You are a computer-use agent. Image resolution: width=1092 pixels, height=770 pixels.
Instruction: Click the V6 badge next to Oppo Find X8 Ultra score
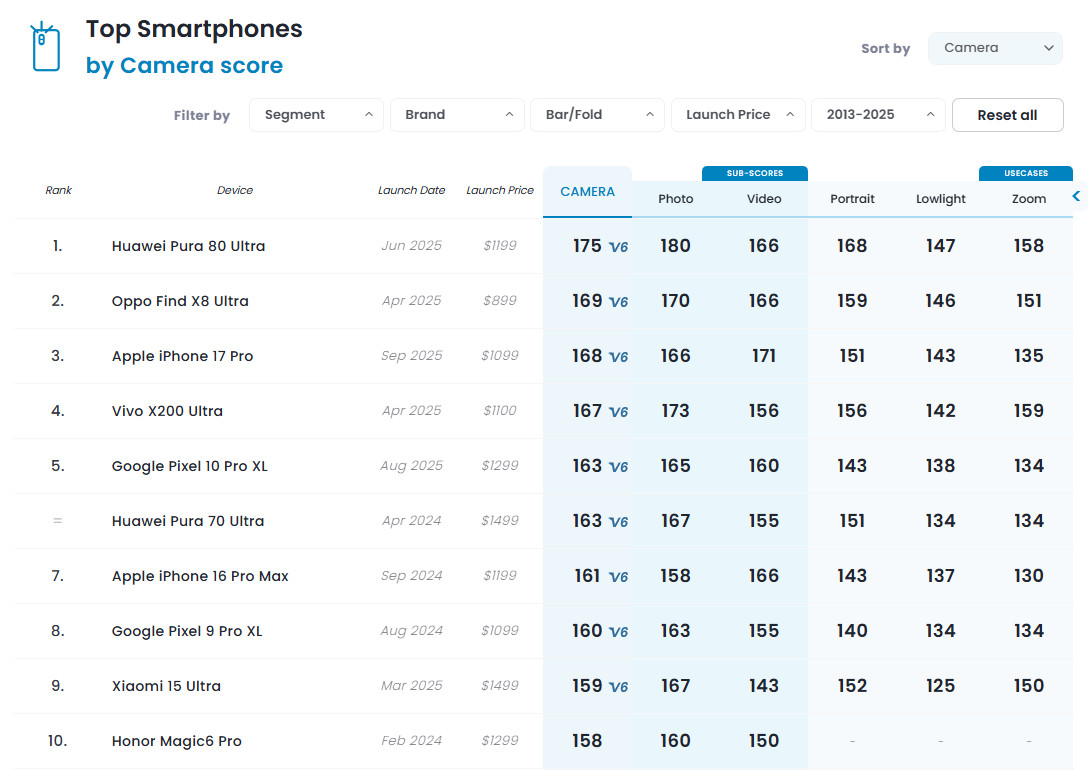[x=618, y=302]
